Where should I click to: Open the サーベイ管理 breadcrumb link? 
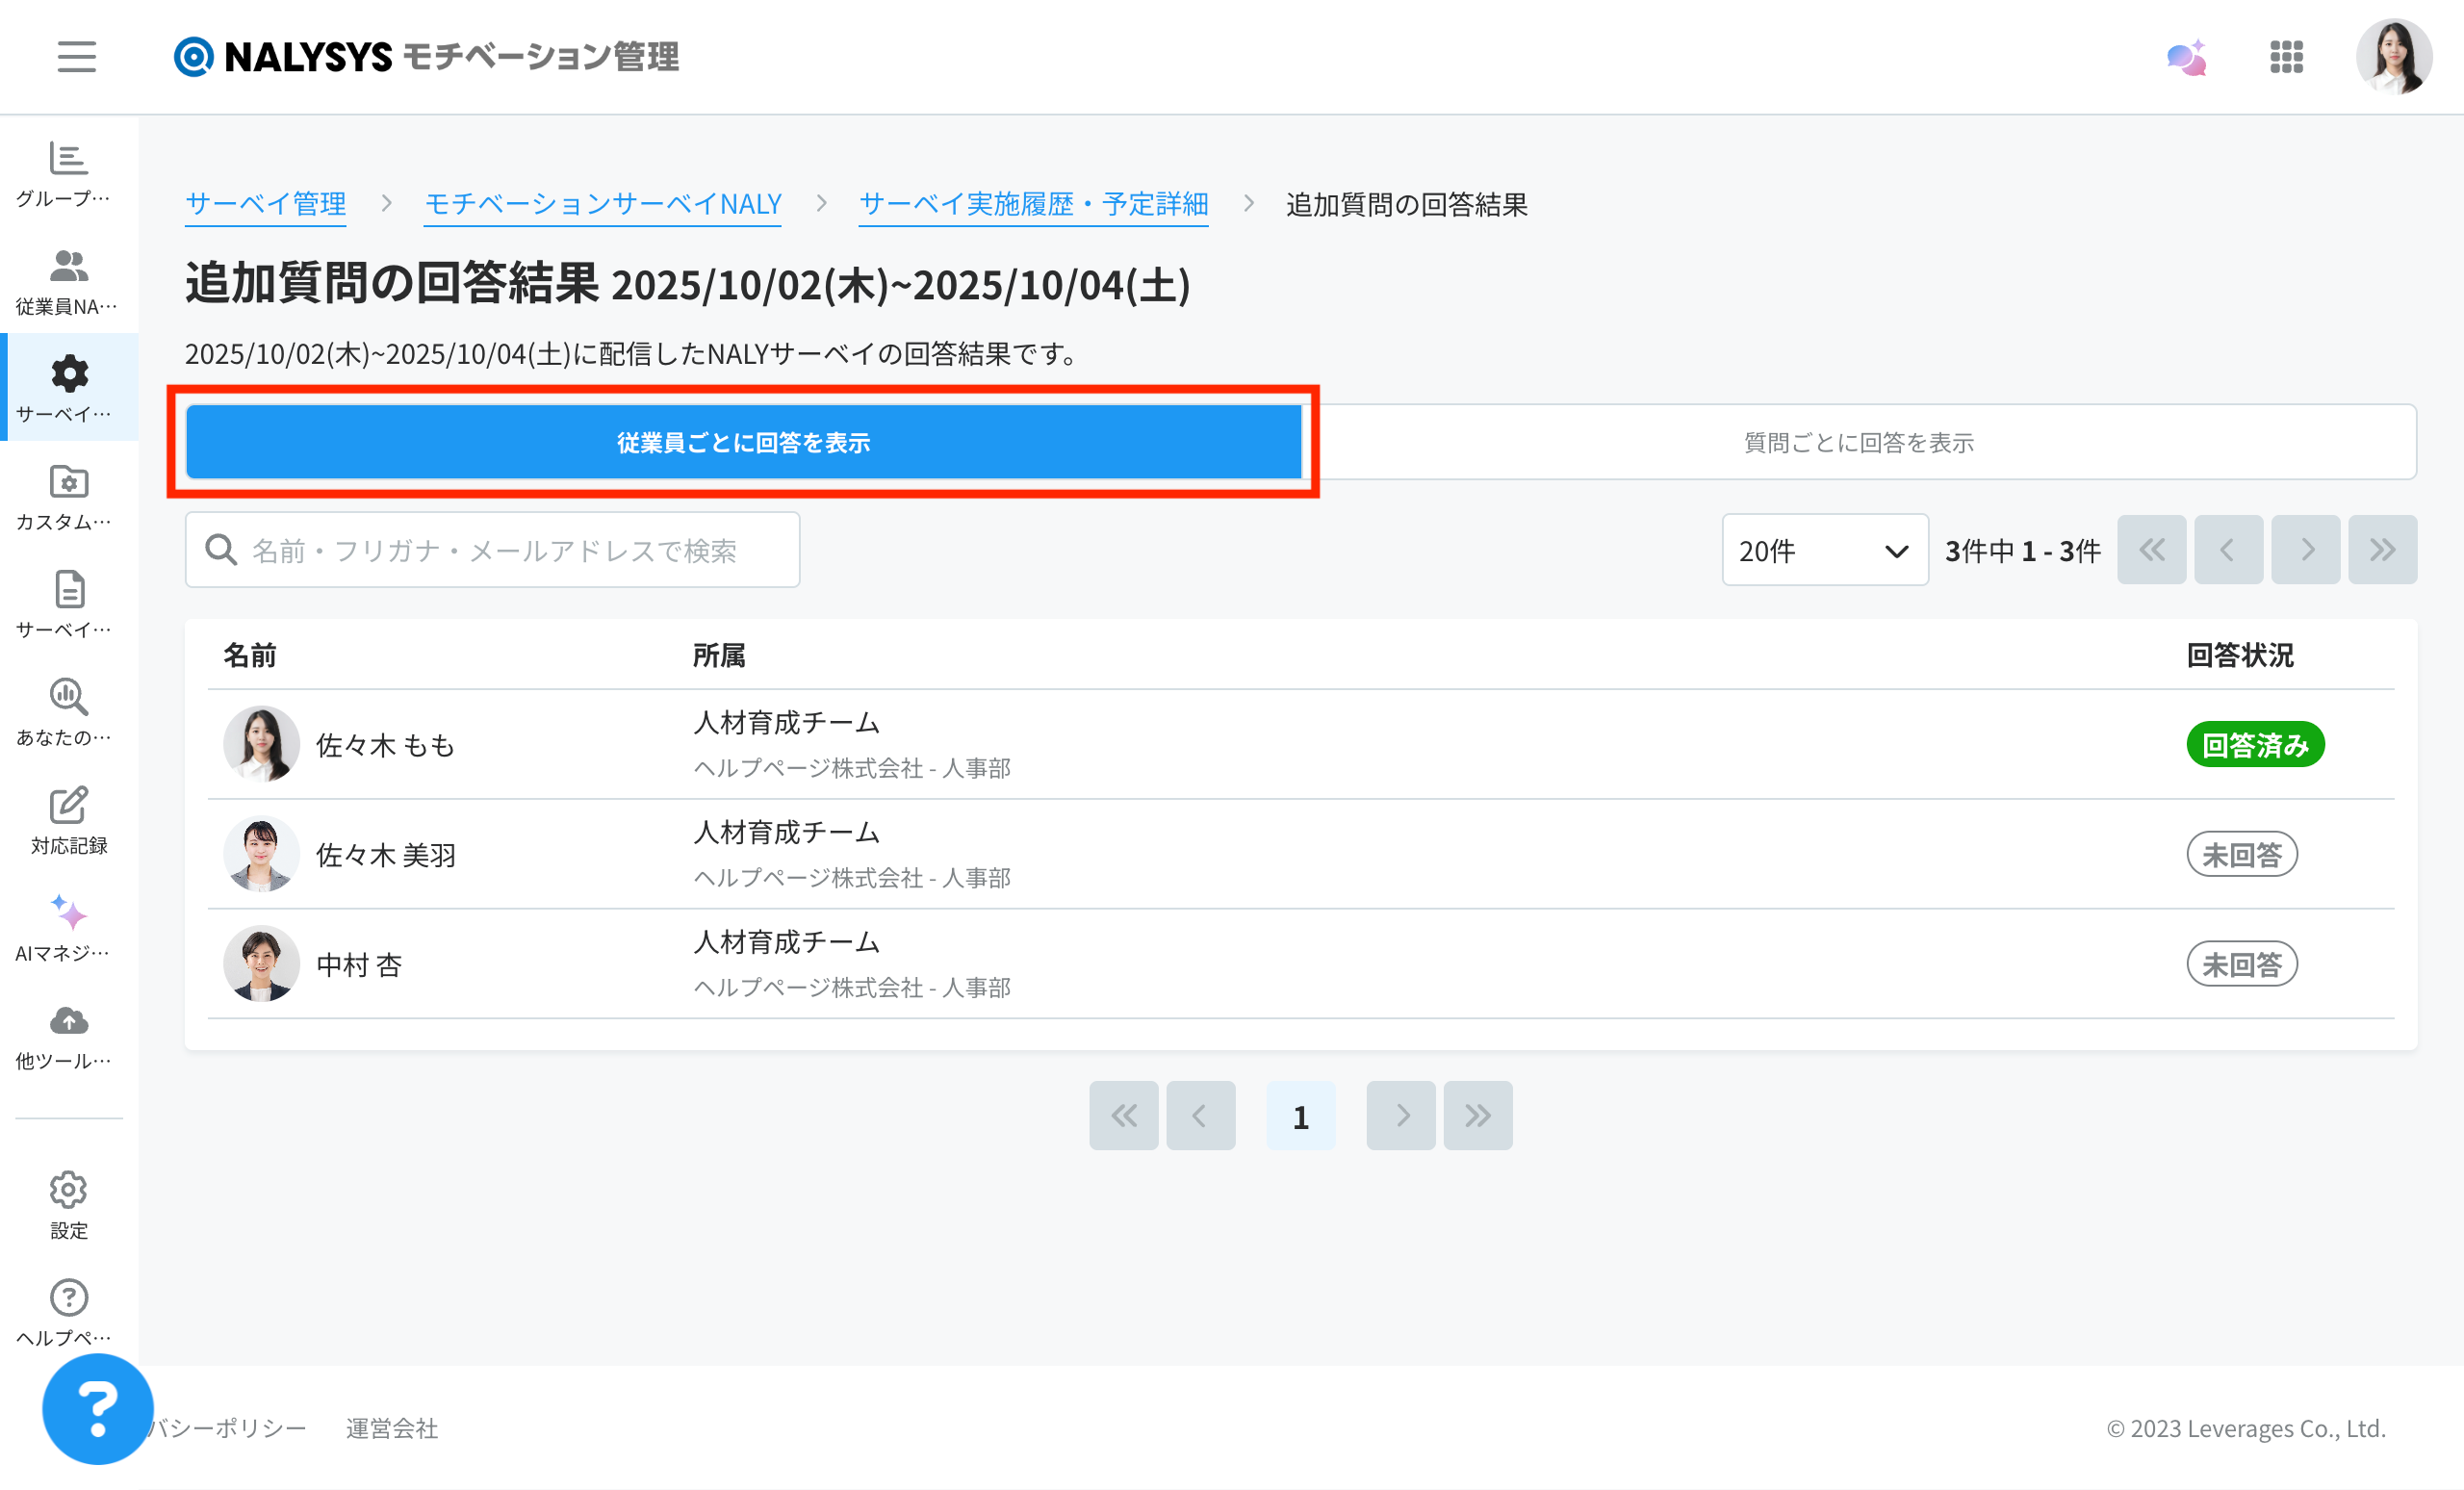click(265, 204)
